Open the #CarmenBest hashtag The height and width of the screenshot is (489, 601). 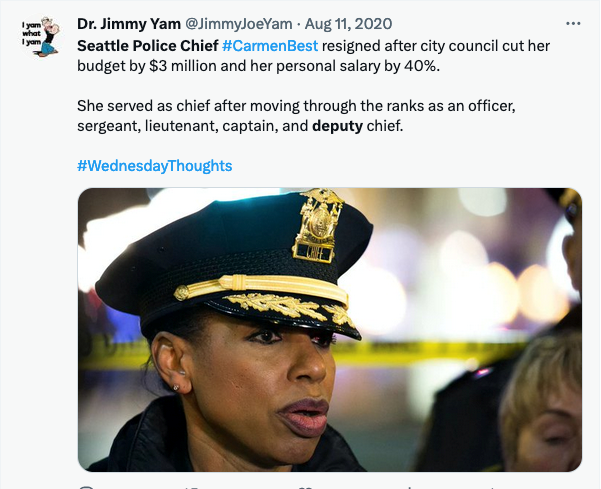[x=270, y=46]
